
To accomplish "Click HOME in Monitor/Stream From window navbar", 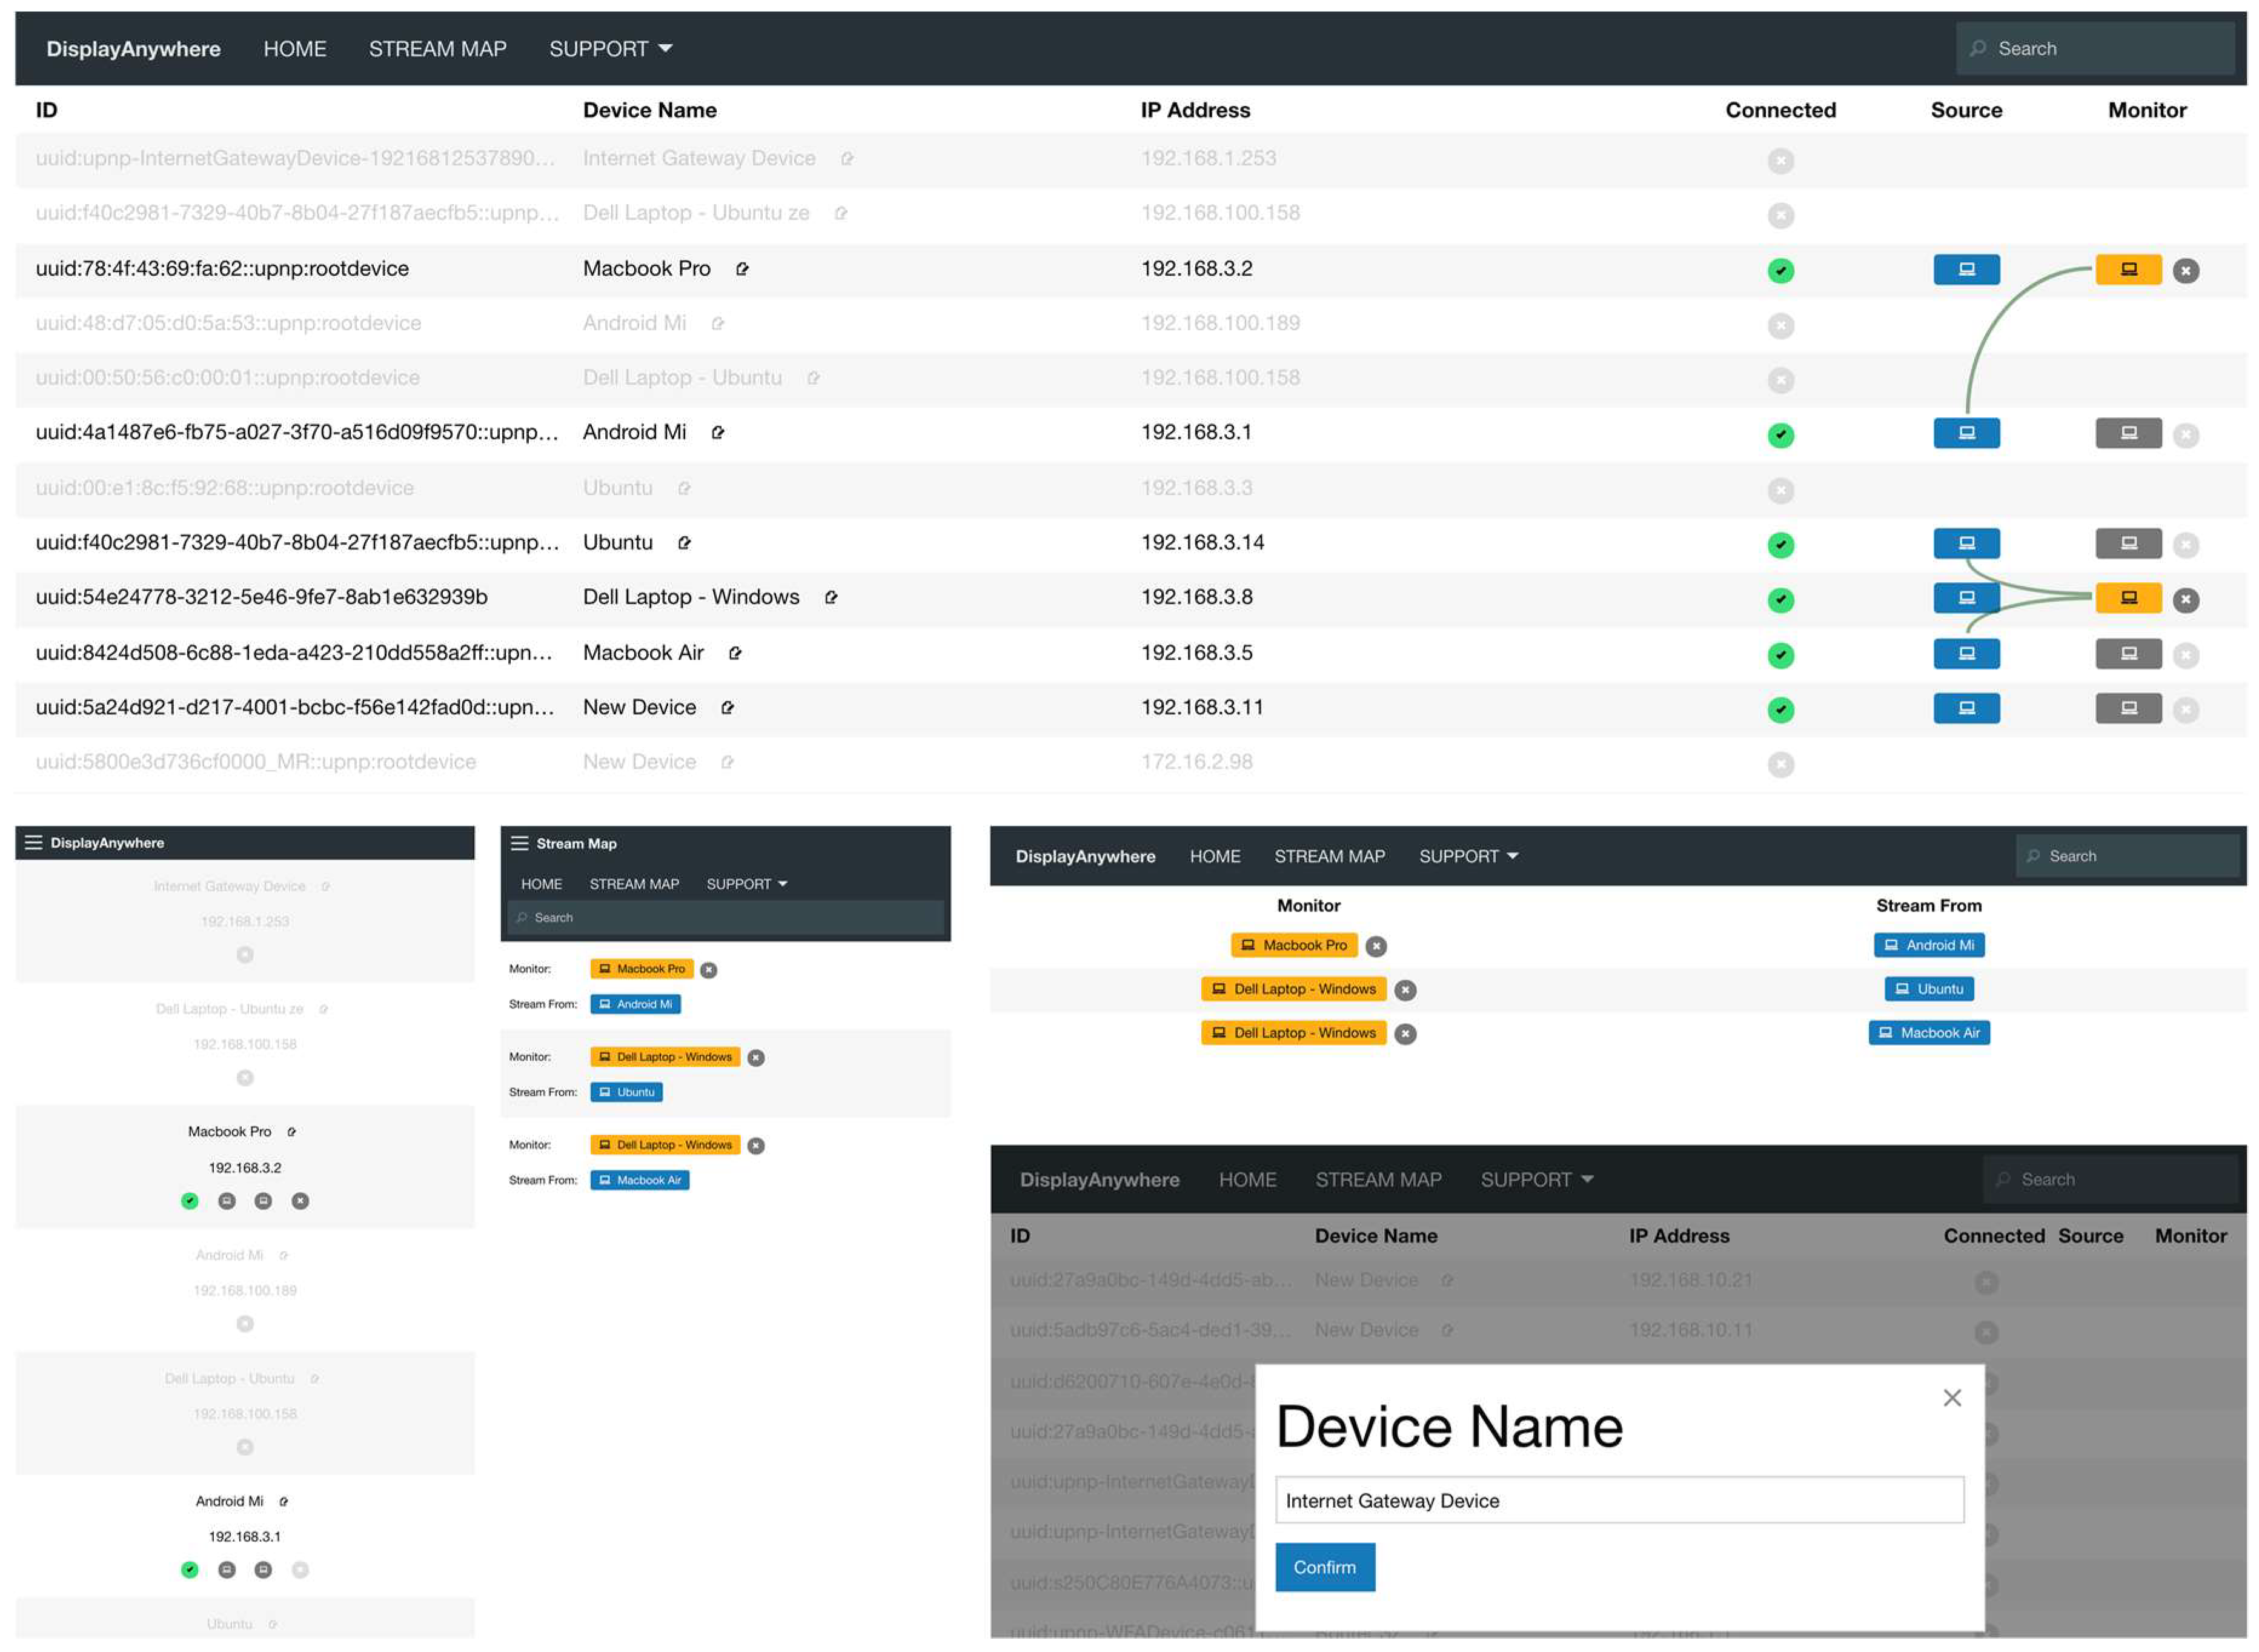I will coord(1214,857).
